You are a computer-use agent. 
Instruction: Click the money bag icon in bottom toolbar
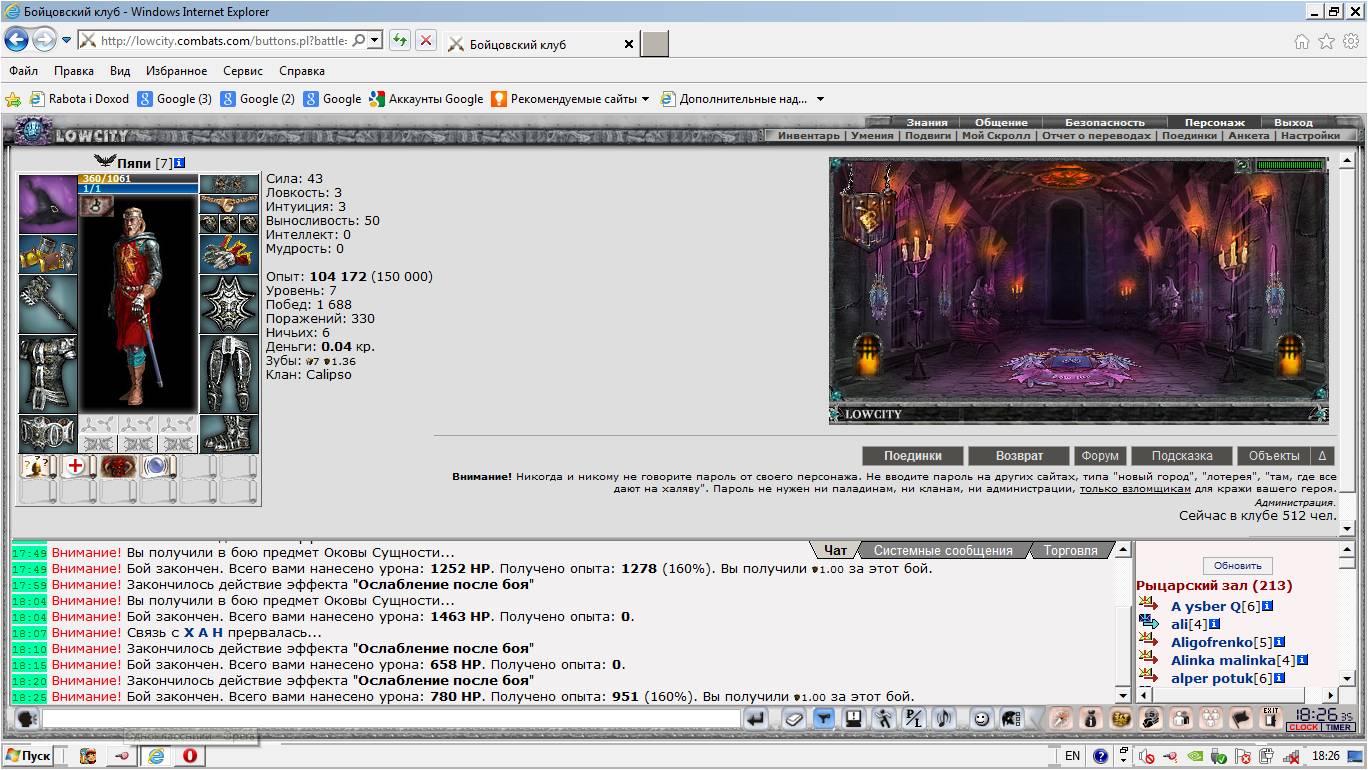(1091, 718)
